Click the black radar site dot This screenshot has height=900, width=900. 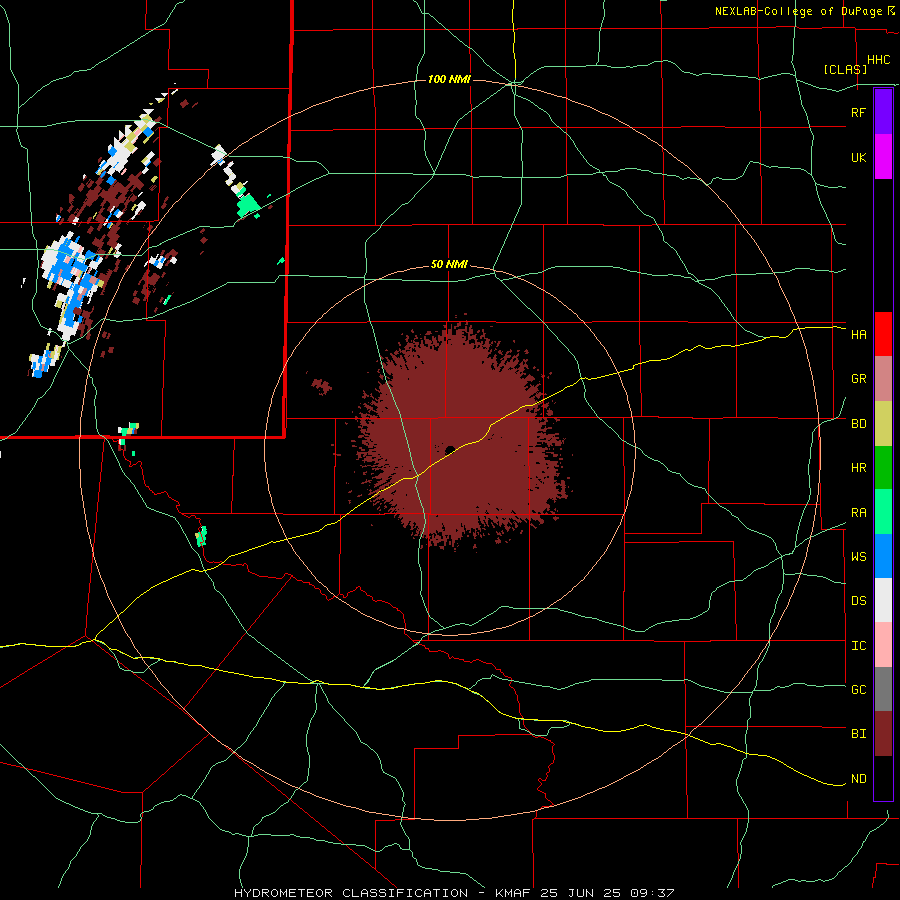pos(450,450)
